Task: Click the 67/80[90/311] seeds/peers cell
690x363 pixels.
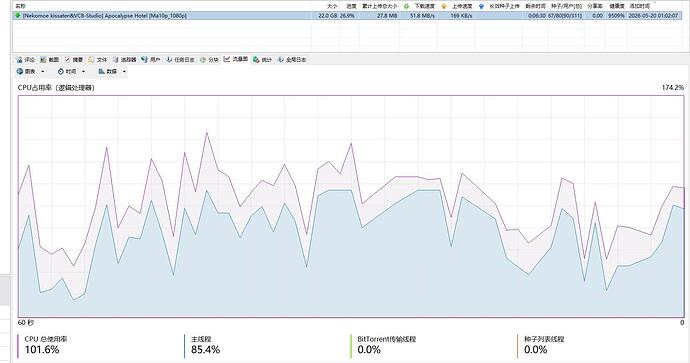Action: [565, 15]
